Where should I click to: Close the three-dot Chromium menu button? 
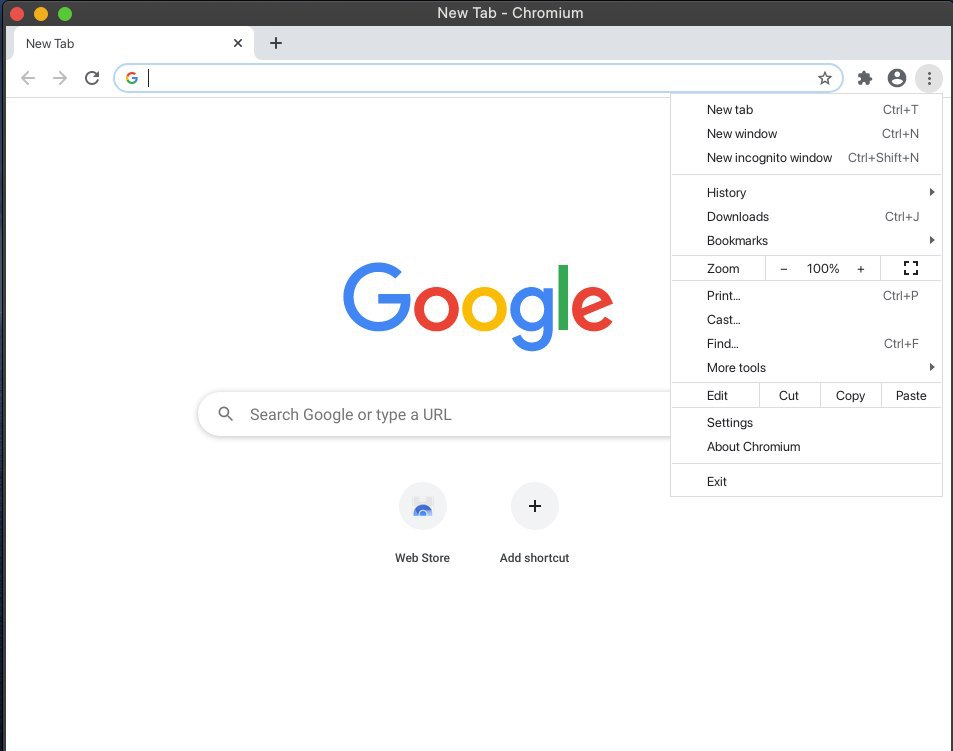929,78
